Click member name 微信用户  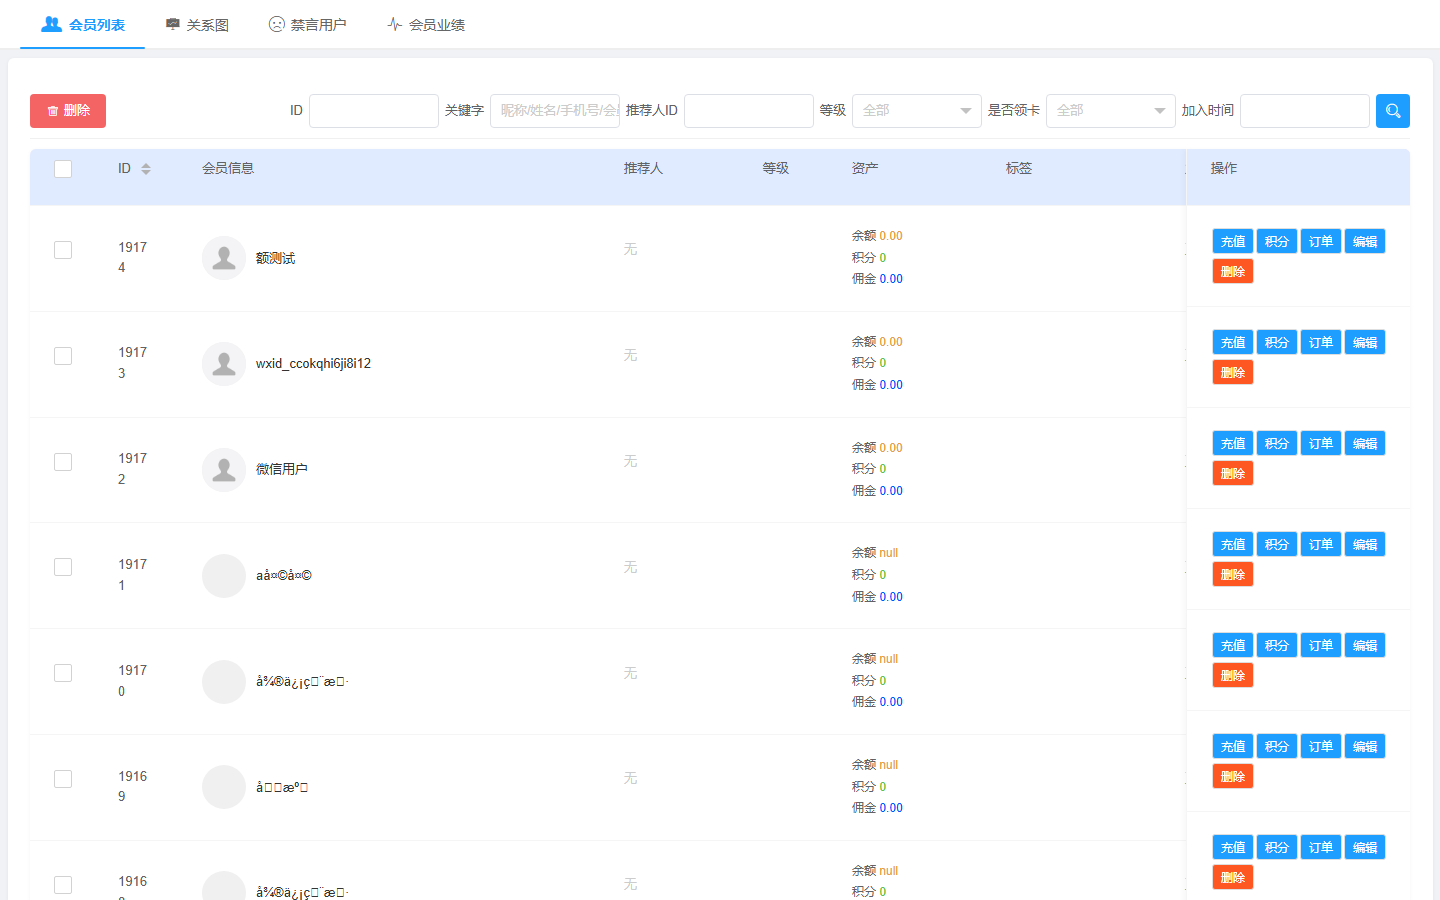point(281,469)
